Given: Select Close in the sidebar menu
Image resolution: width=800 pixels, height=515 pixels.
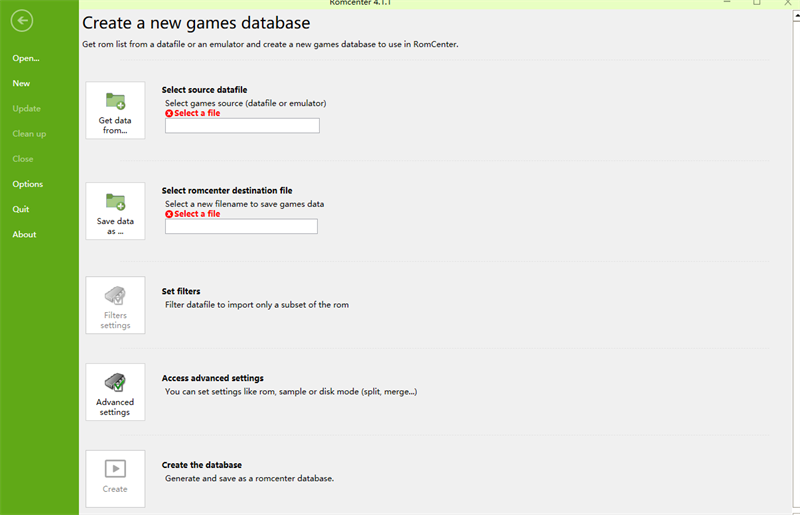Looking at the screenshot, I should pos(23,159).
